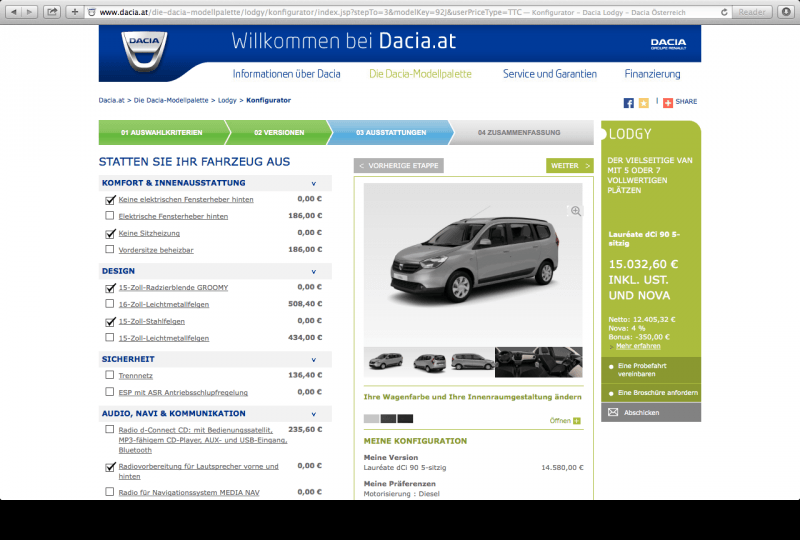Open the Safari downloads icon

pos(786,12)
